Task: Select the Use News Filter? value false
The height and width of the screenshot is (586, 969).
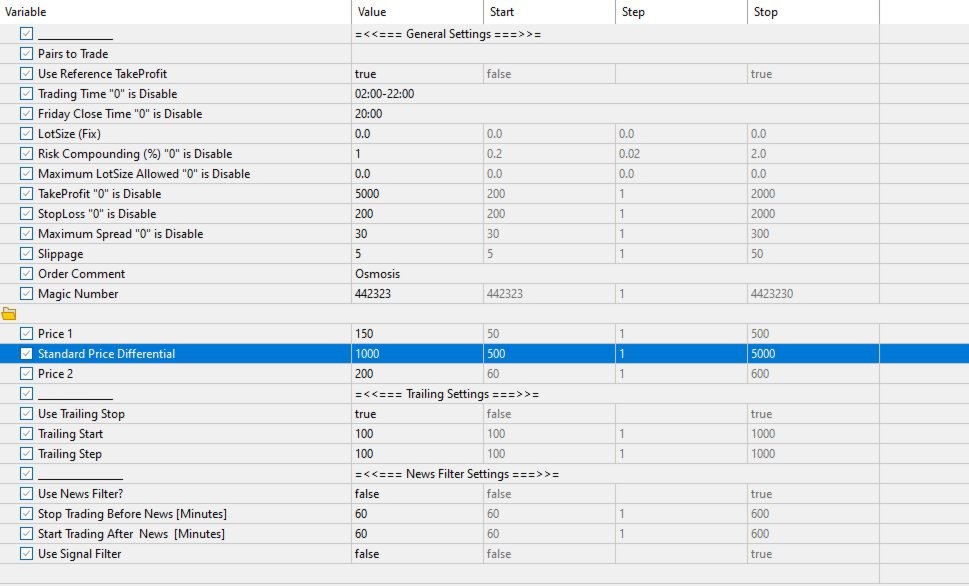Action: coord(367,493)
